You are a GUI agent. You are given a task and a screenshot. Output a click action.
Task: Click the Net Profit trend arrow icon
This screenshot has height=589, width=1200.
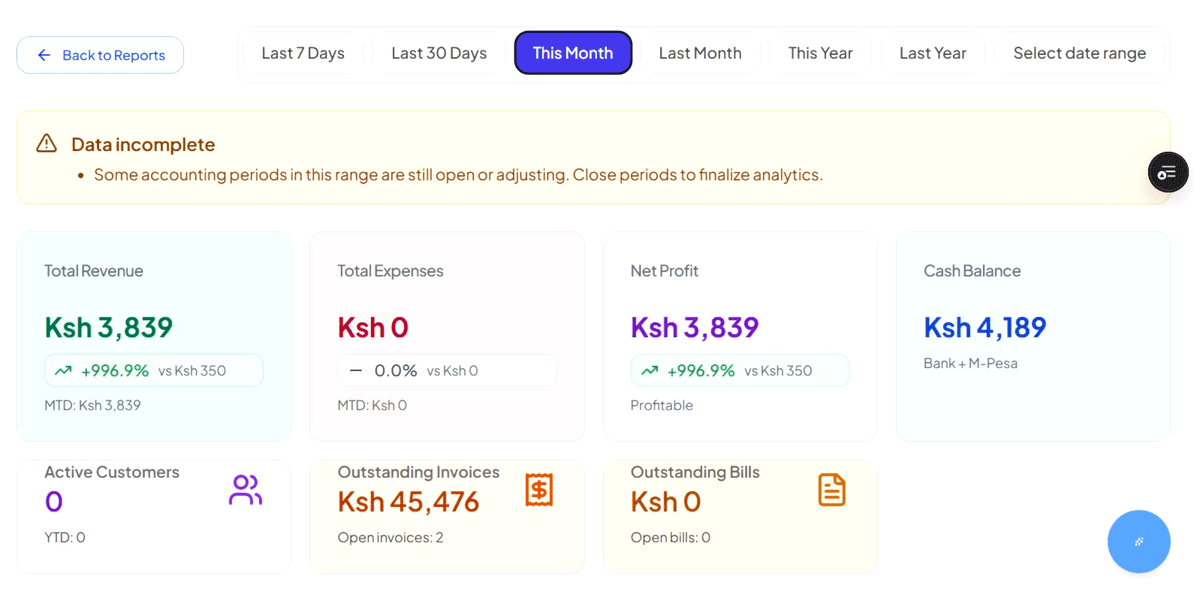[x=649, y=371]
